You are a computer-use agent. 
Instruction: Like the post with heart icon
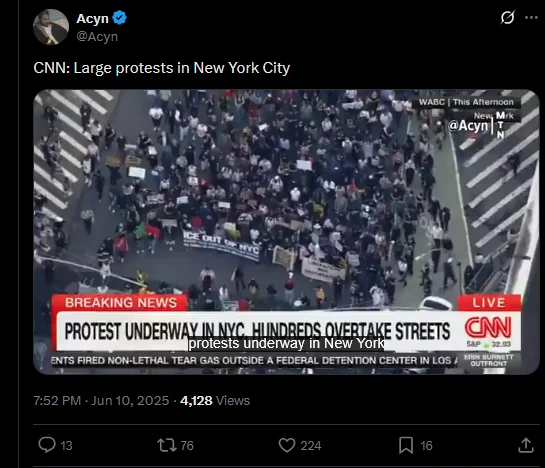(x=287, y=445)
